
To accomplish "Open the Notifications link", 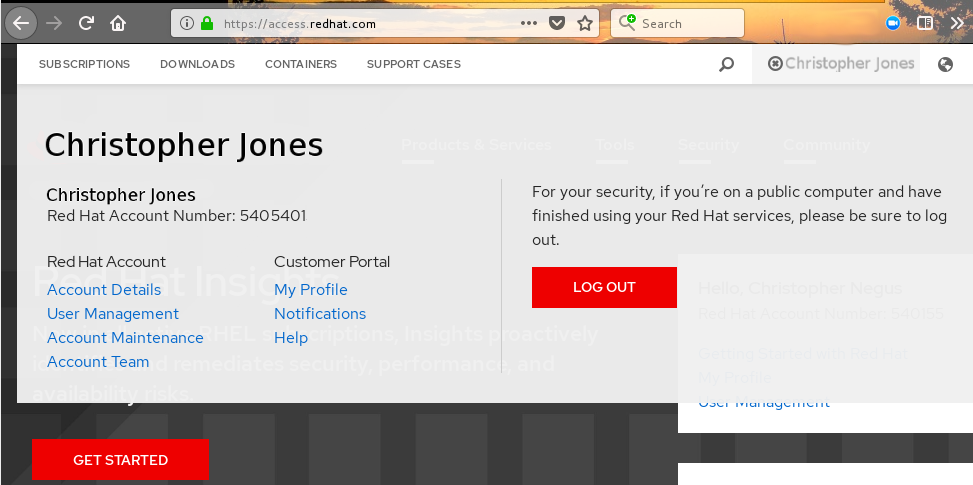I will pyautogui.click(x=320, y=314).
